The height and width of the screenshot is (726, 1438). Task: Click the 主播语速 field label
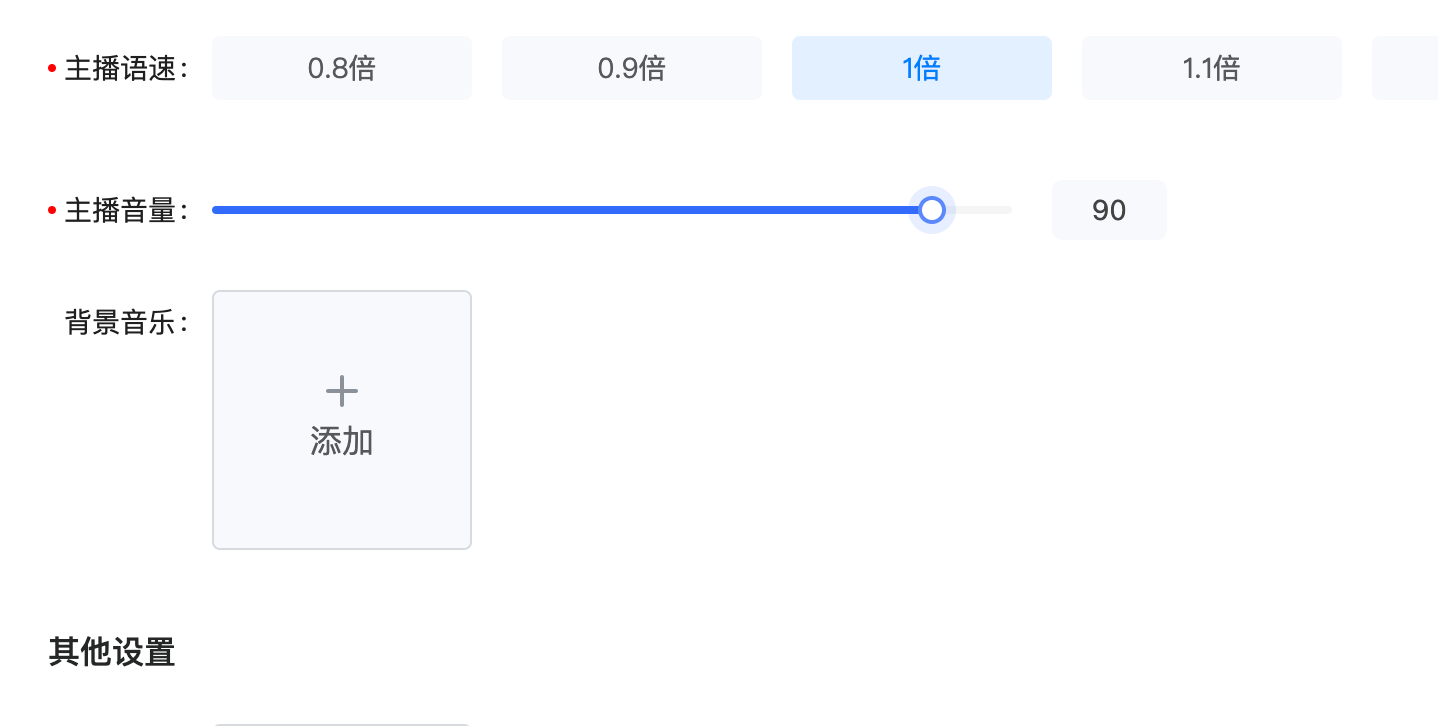(x=120, y=69)
